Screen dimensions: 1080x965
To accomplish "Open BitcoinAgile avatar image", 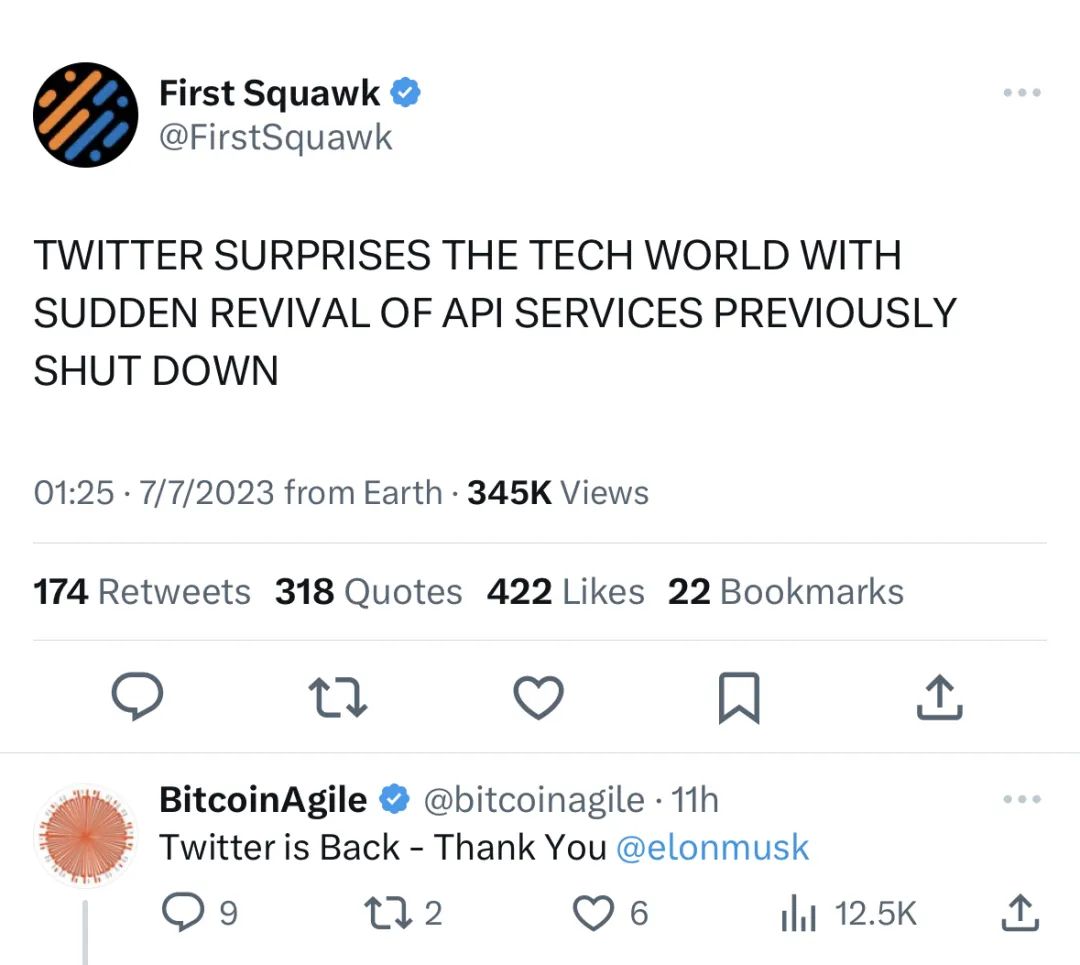I will click(x=85, y=835).
